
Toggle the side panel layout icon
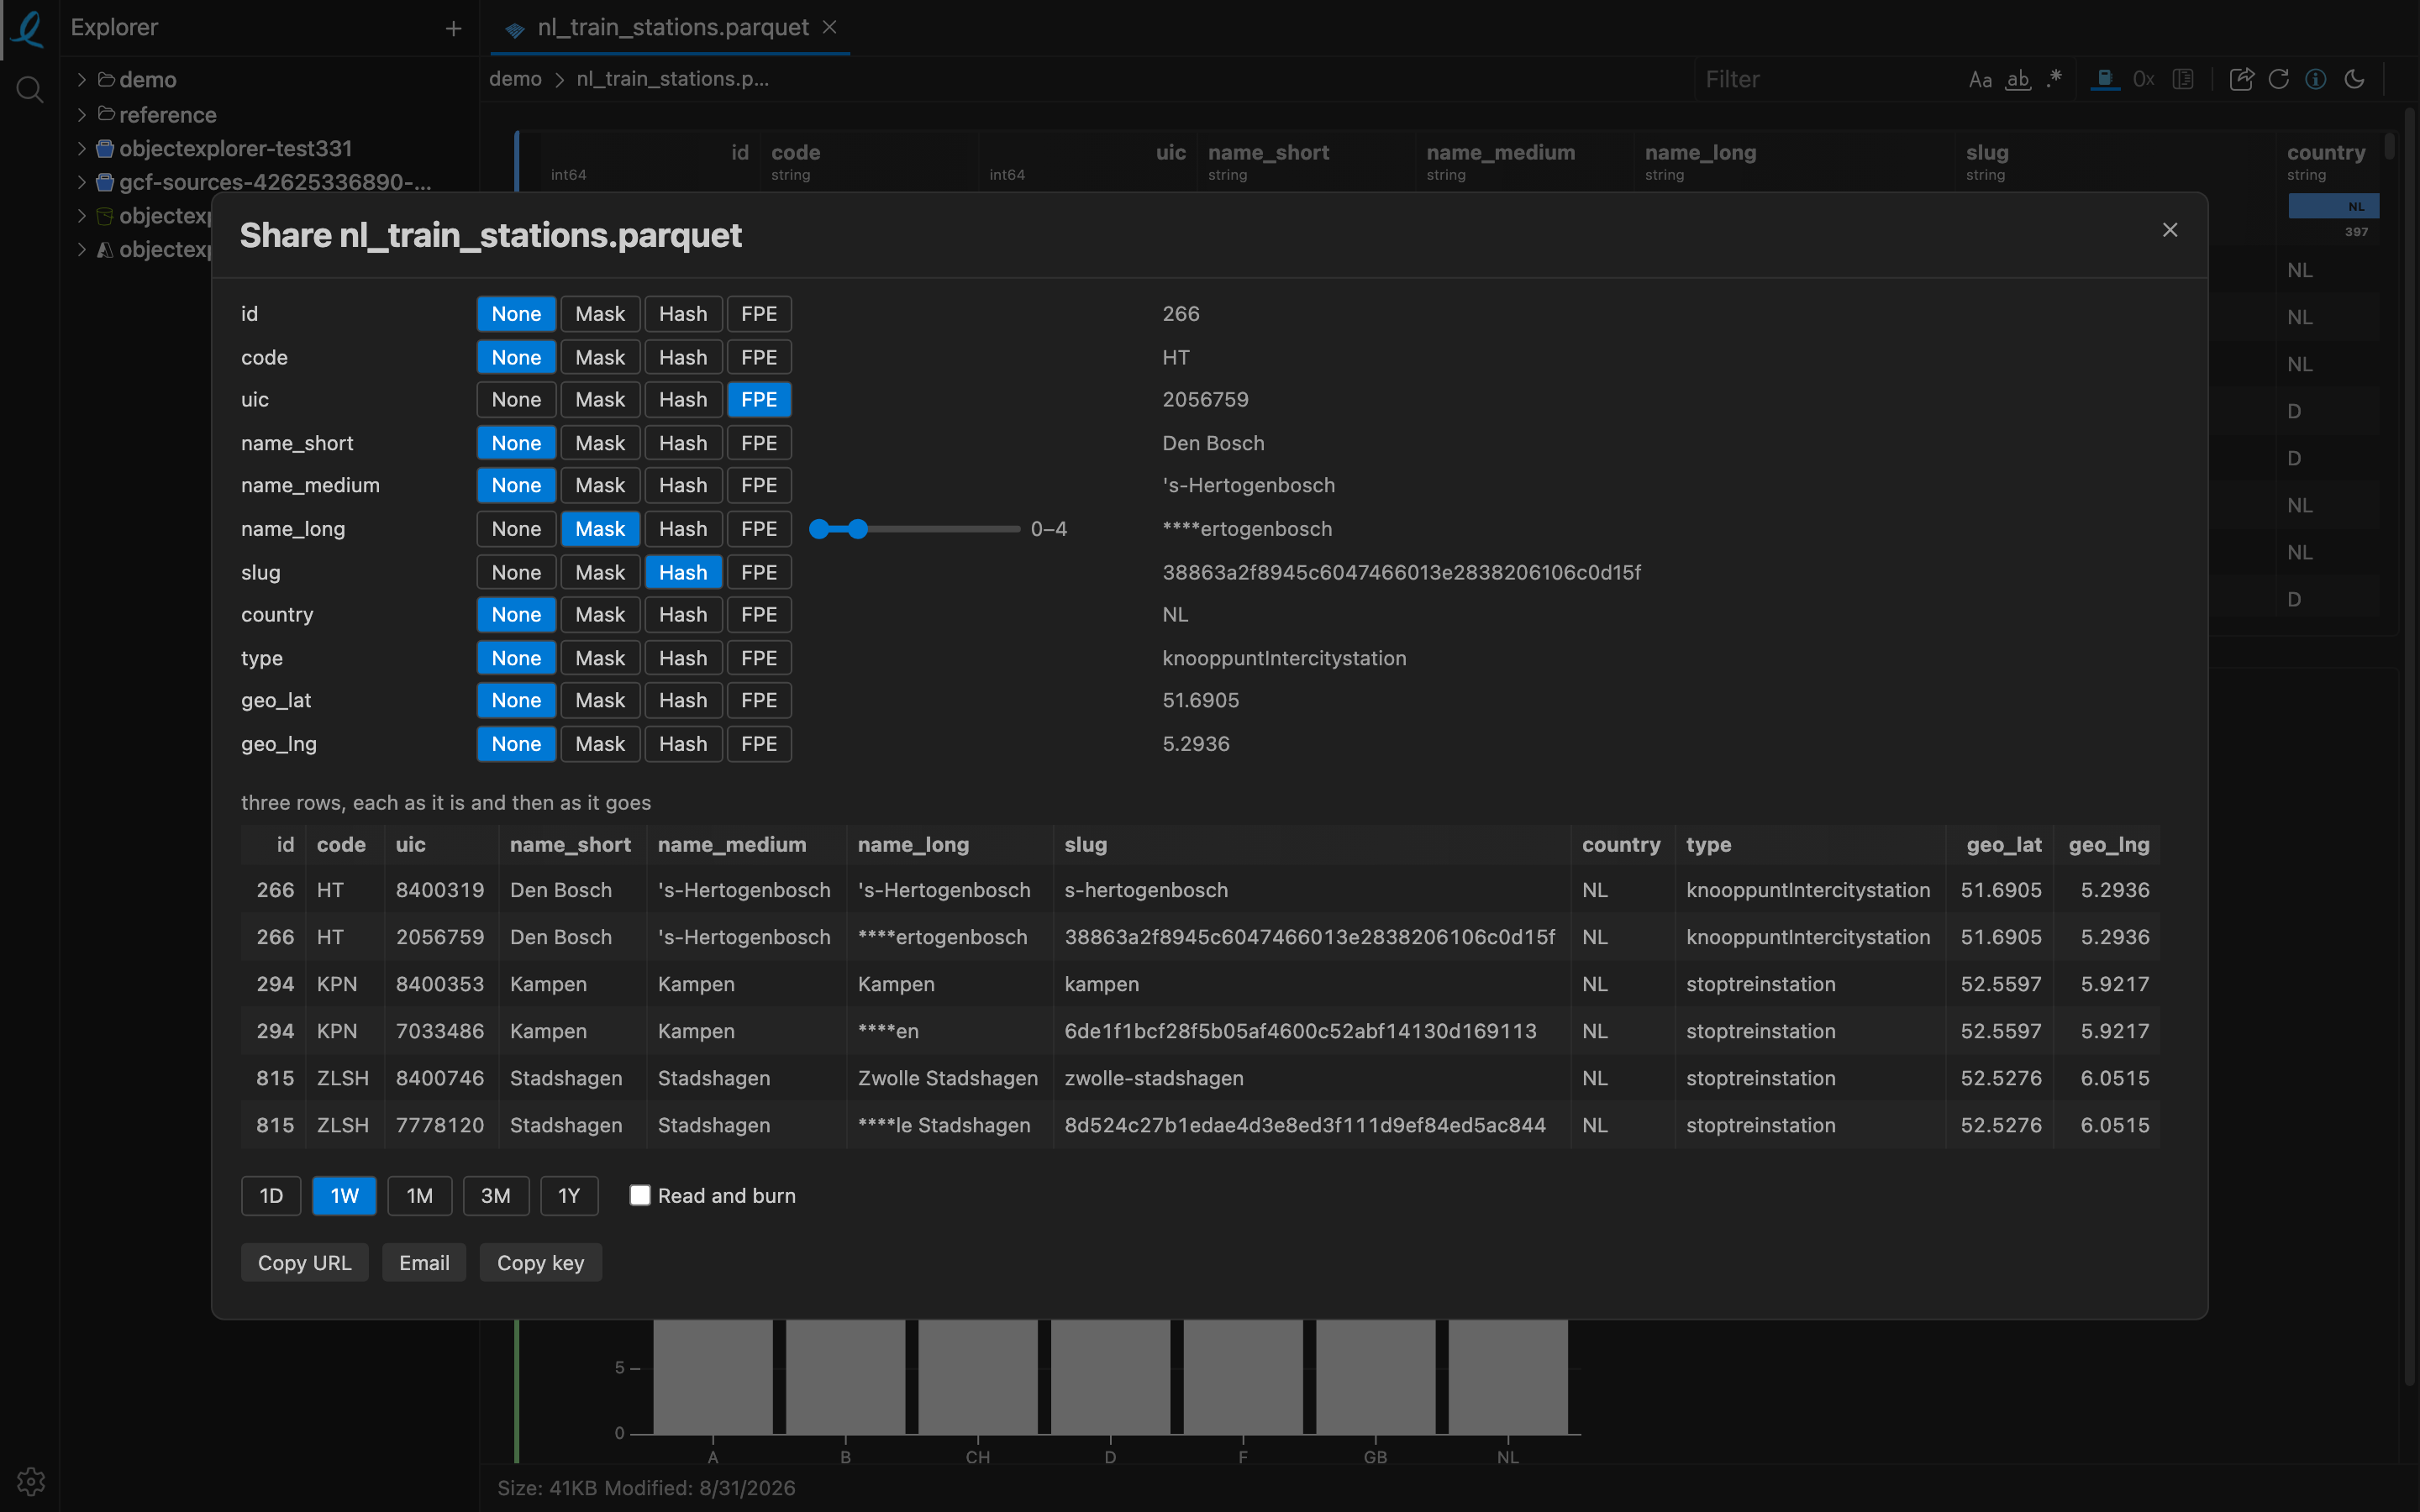(2183, 79)
